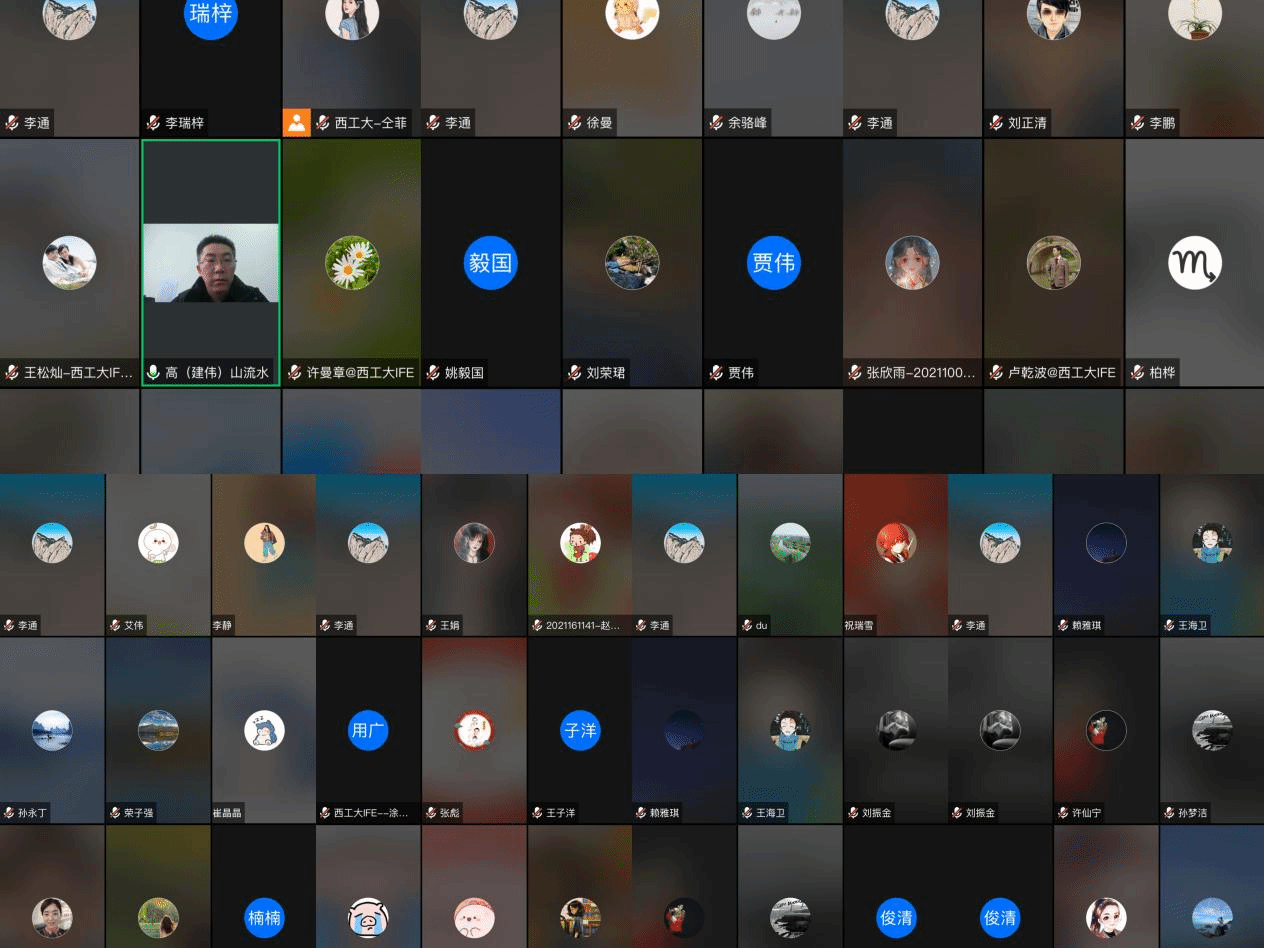
Task: Click the muted microphone icon beside 刘正清
Action: (x=997, y=123)
